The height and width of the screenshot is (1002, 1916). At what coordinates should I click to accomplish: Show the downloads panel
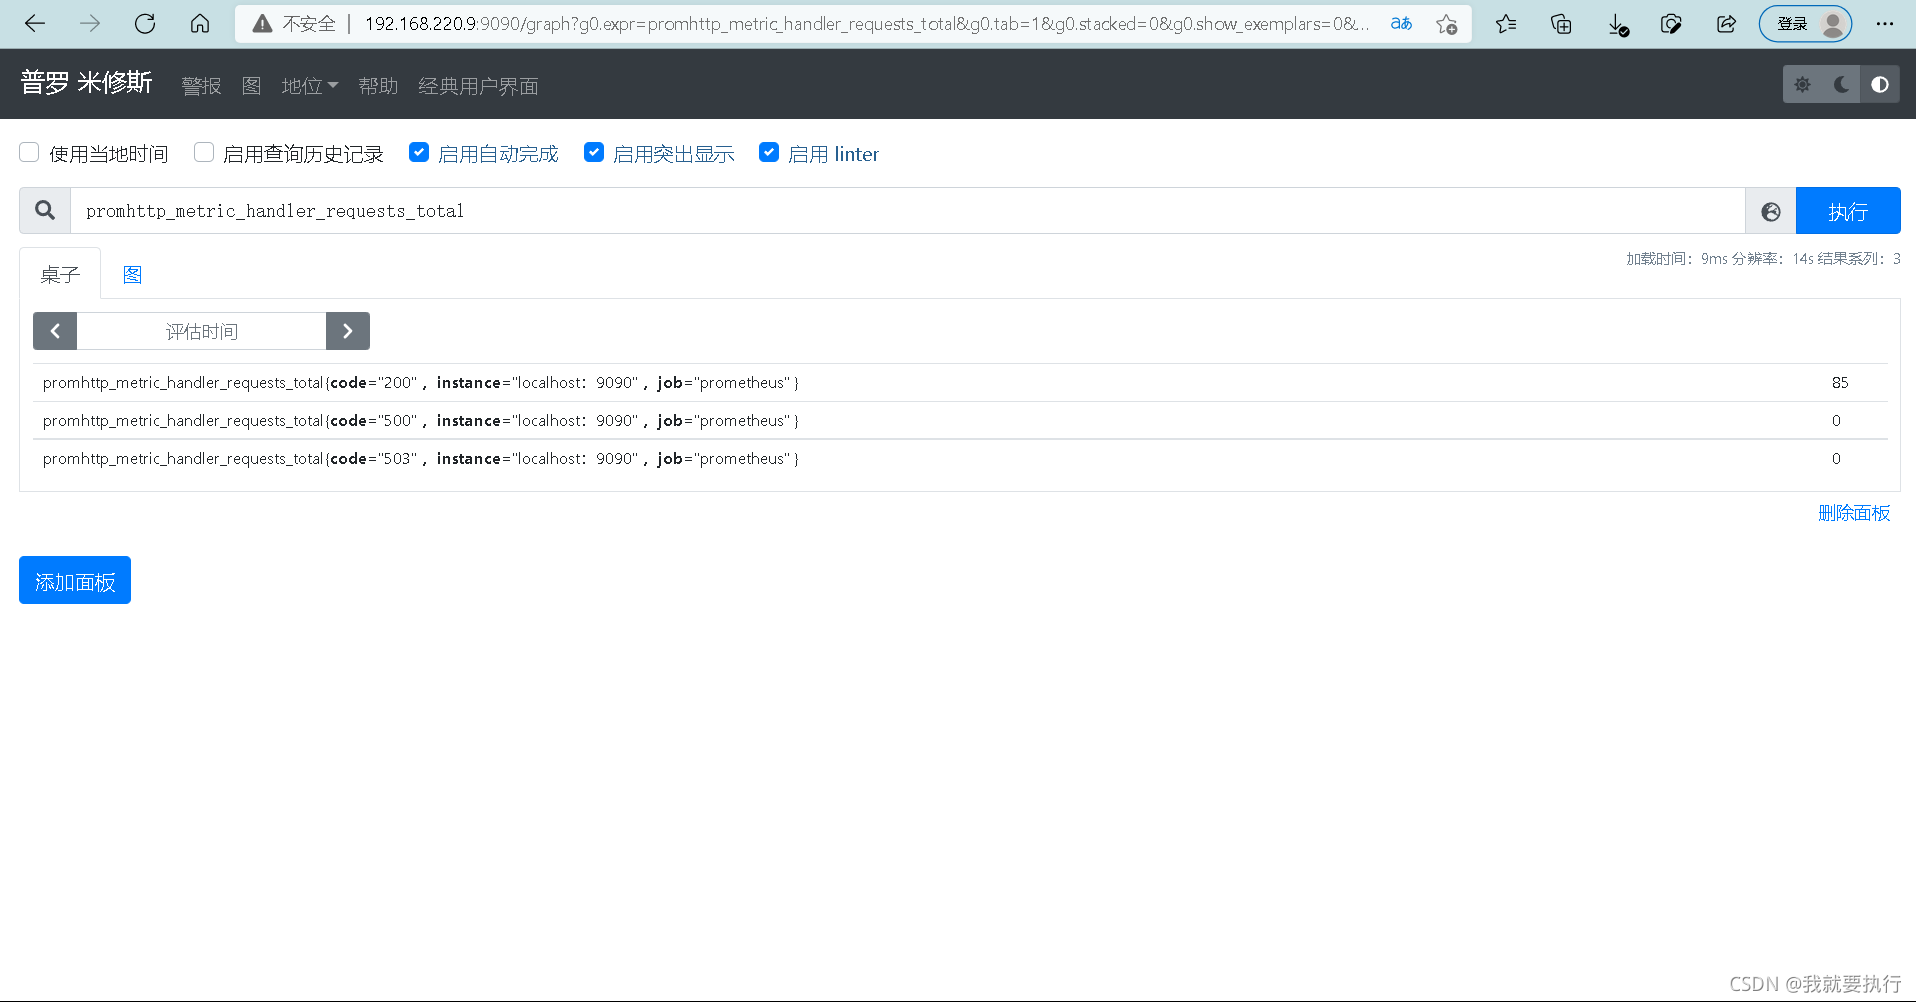(1617, 24)
